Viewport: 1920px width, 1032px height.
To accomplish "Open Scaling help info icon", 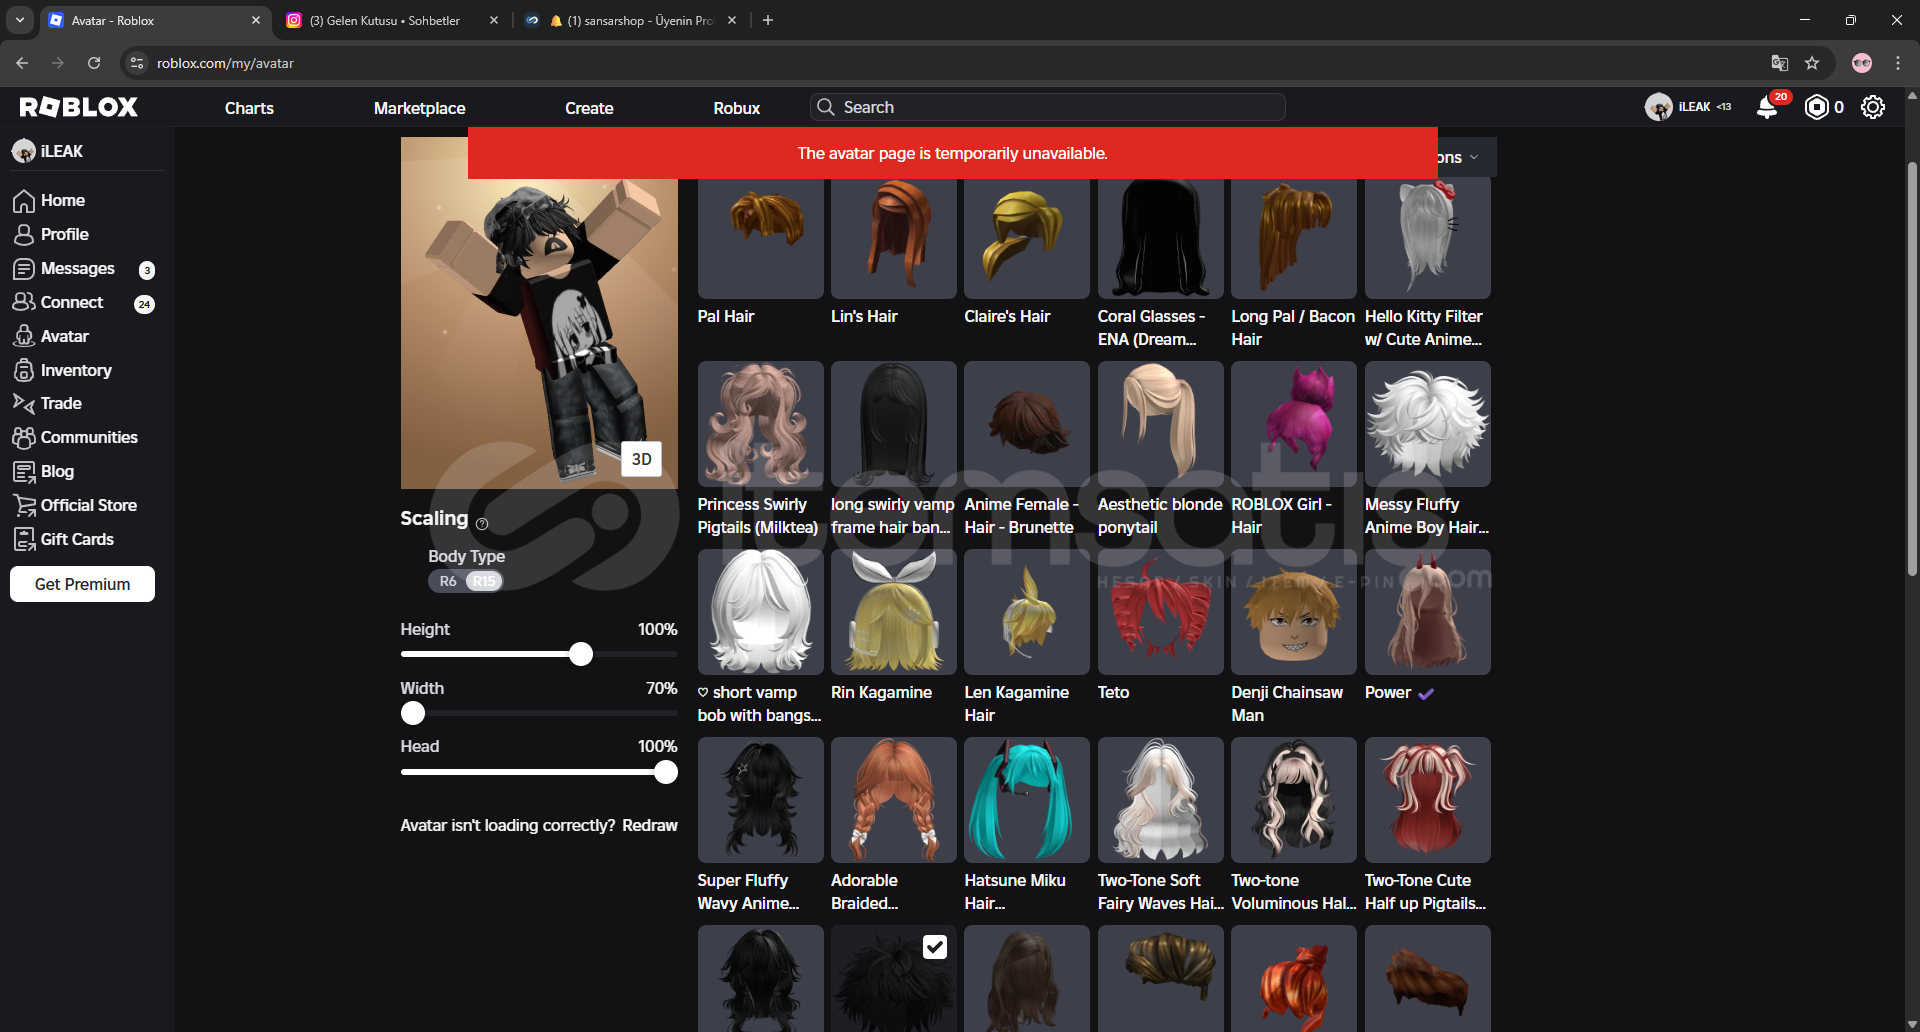I will coord(482,524).
